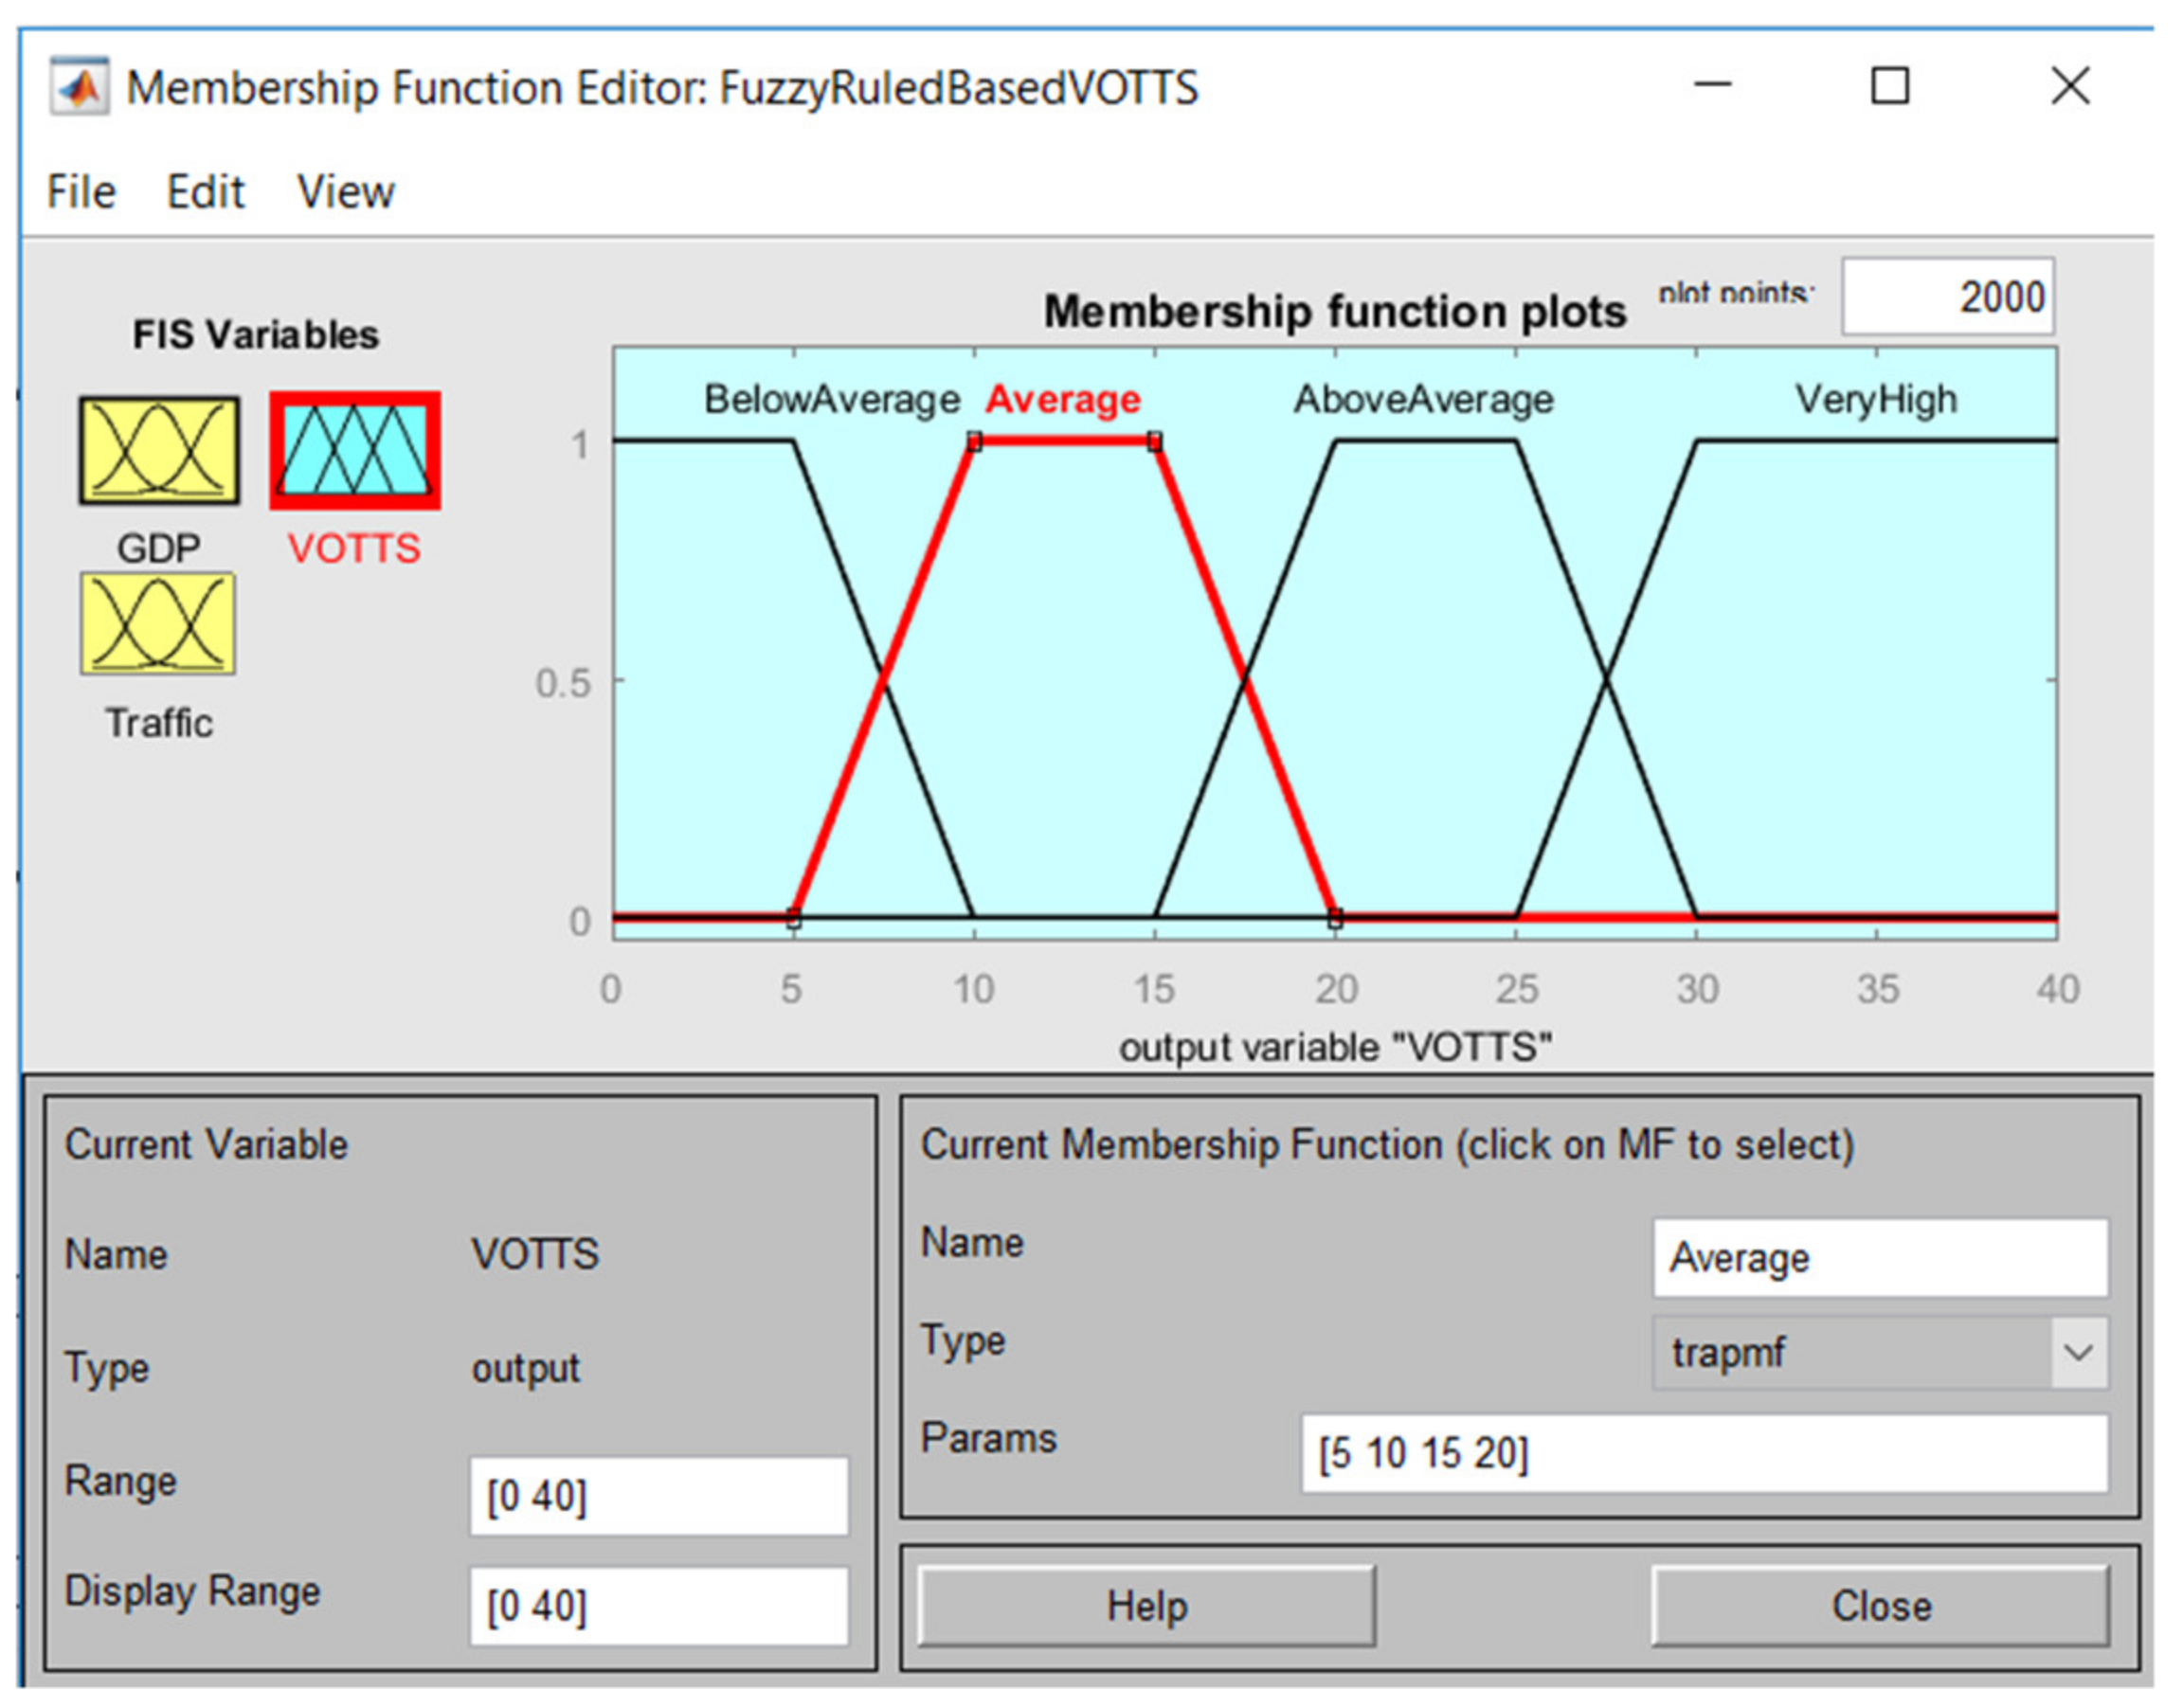
Task: Select the Traffic input variable icon
Action: pyautogui.click(x=158, y=623)
